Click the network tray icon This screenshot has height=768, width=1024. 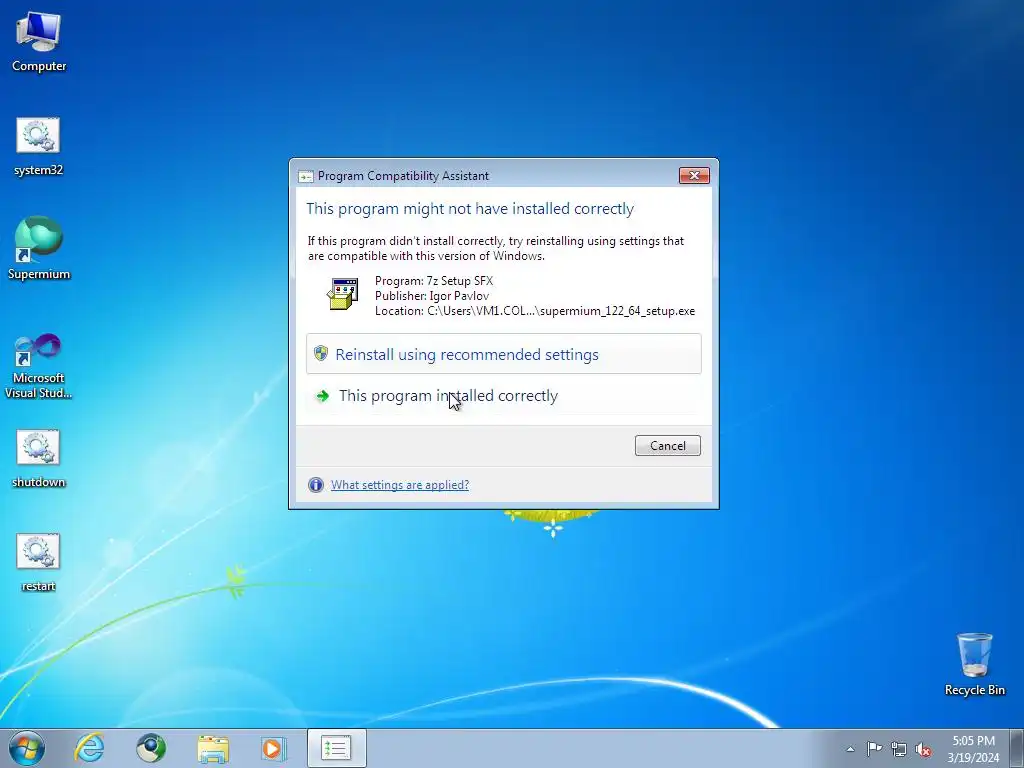click(899, 749)
